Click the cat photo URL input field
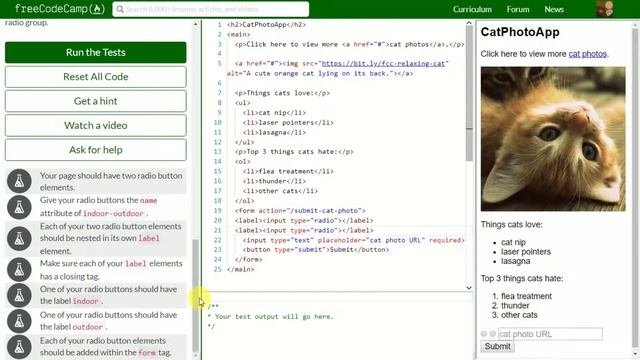The height and width of the screenshot is (360, 640). (550, 334)
